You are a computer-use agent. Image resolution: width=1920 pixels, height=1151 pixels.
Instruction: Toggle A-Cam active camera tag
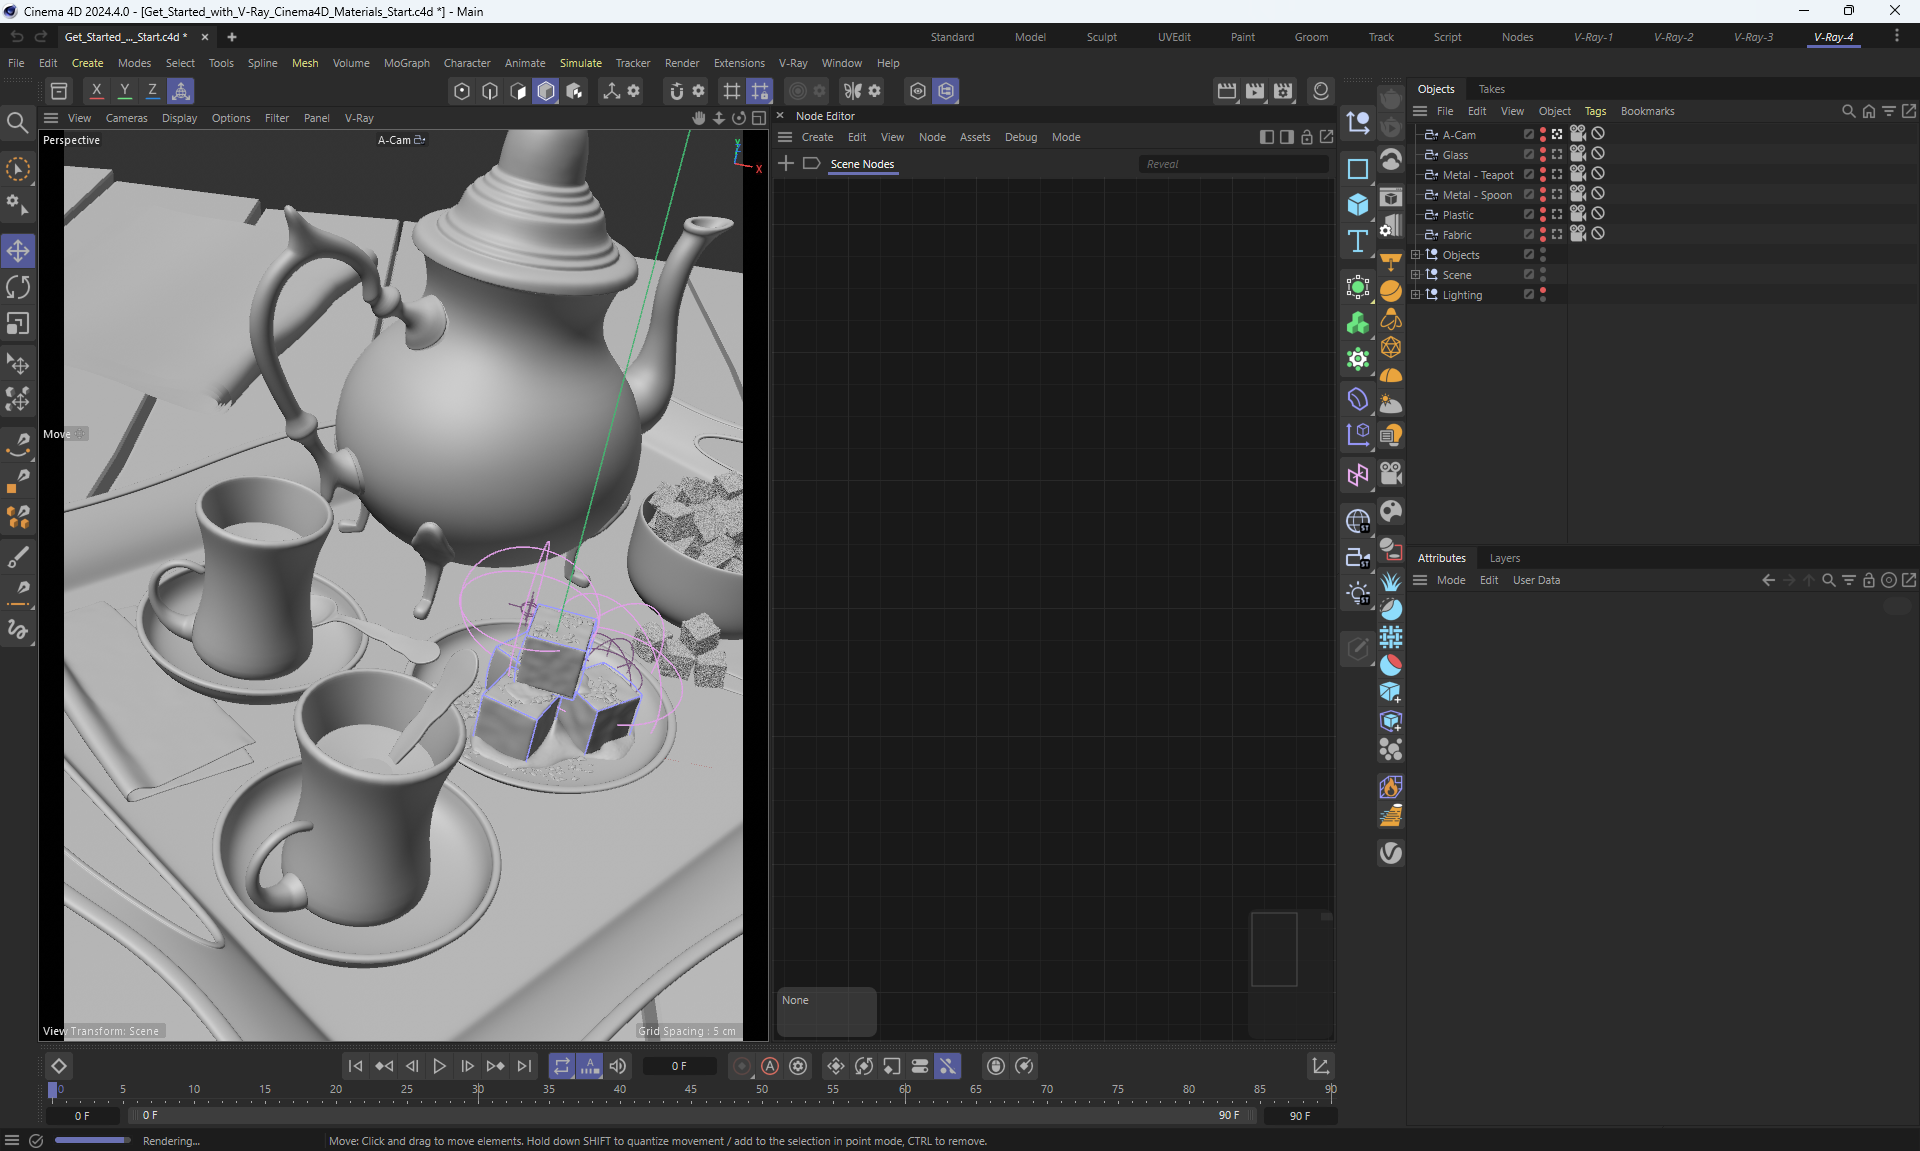click(1557, 134)
